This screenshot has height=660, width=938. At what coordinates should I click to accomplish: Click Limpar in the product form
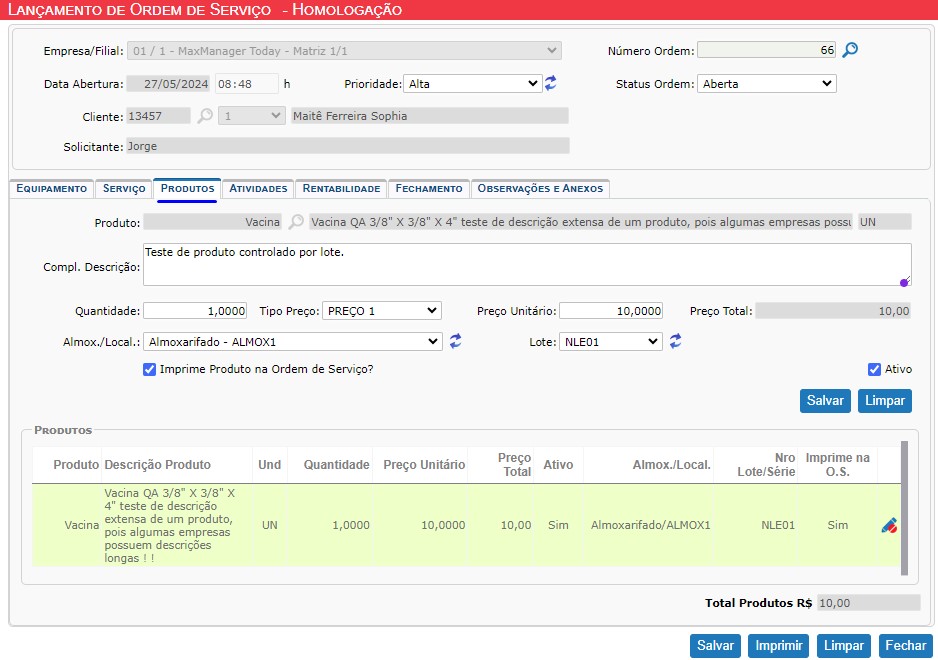(x=885, y=400)
